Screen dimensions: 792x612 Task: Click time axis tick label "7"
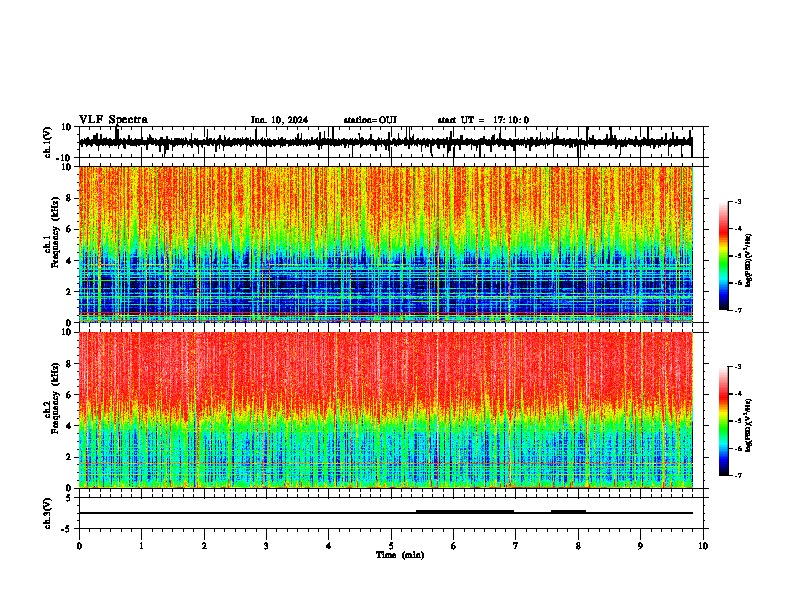[x=516, y=546]
